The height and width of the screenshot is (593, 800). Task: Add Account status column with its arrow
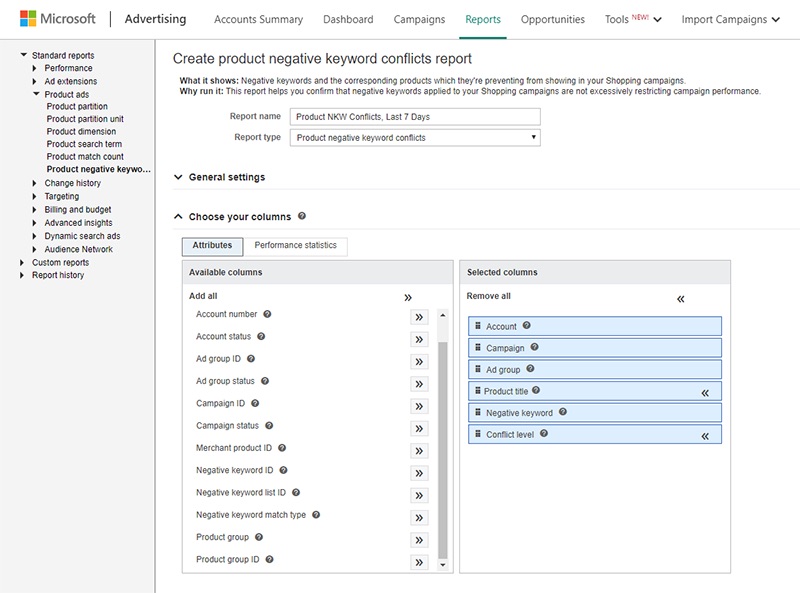pos(419,339)
